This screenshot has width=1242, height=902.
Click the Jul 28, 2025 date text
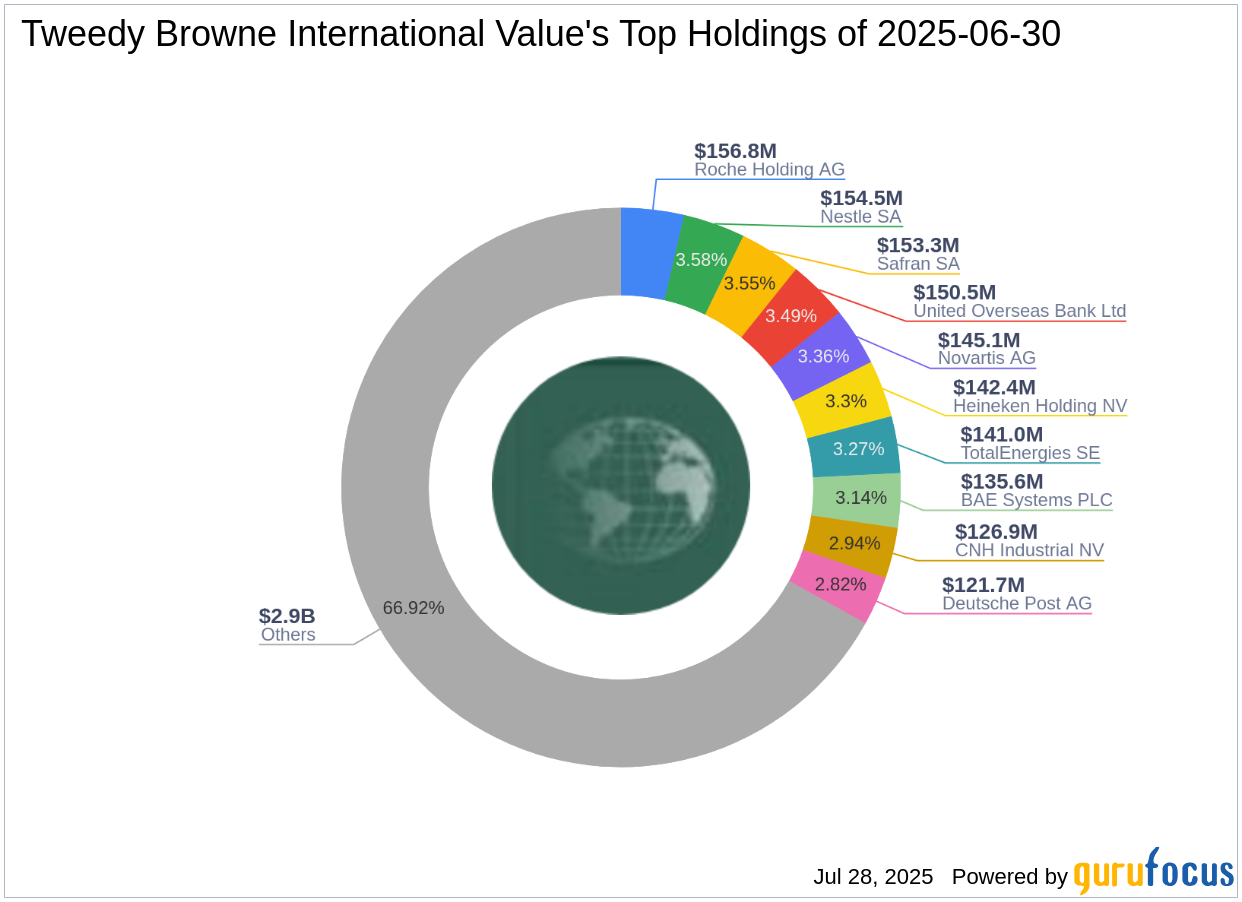[x=872, y=877]
